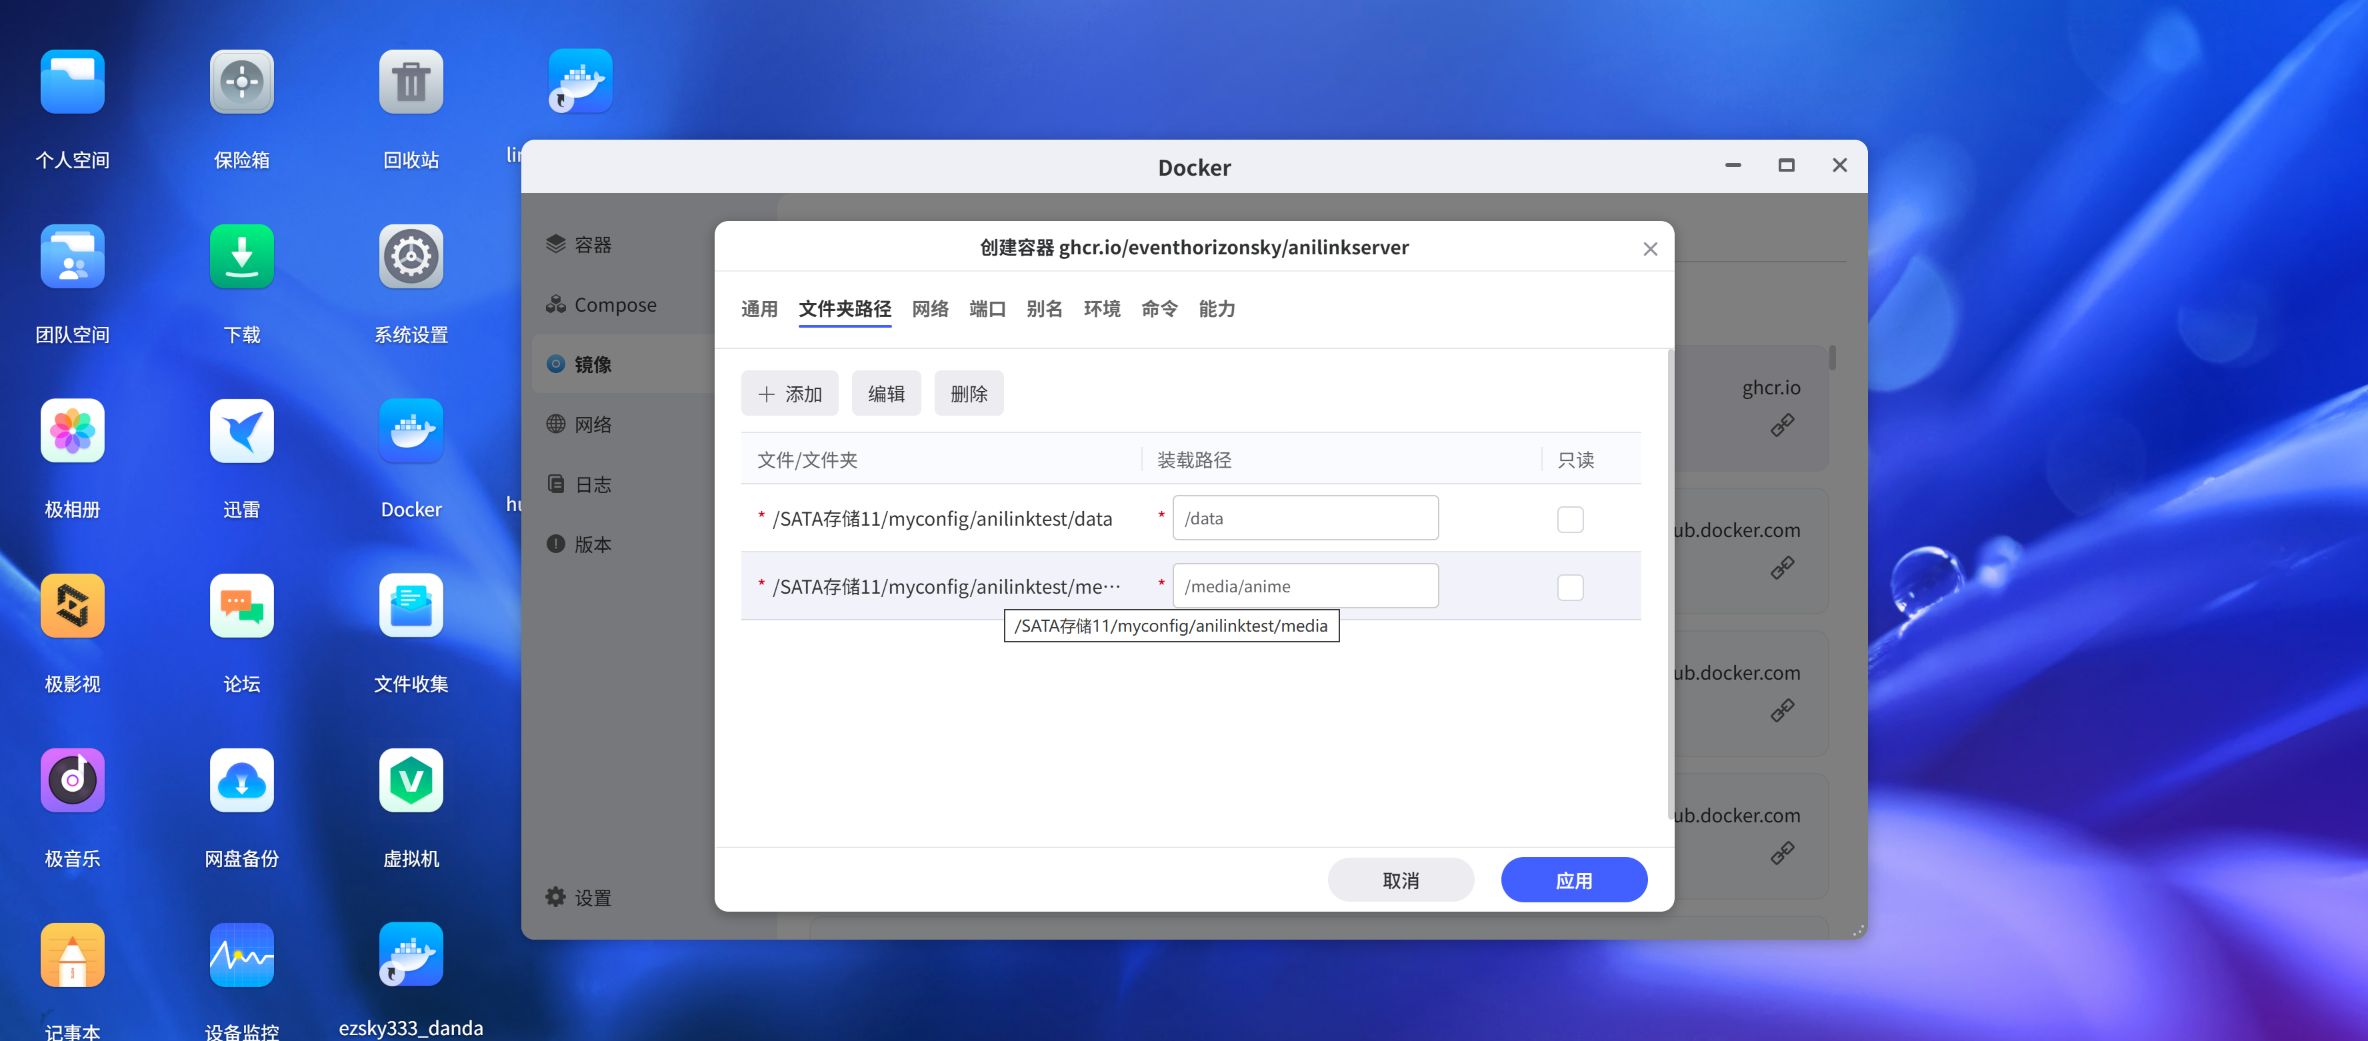Switch to the 环境 tab
The width and height of the screenshot is (2368, 1041).
point(1102,309)
